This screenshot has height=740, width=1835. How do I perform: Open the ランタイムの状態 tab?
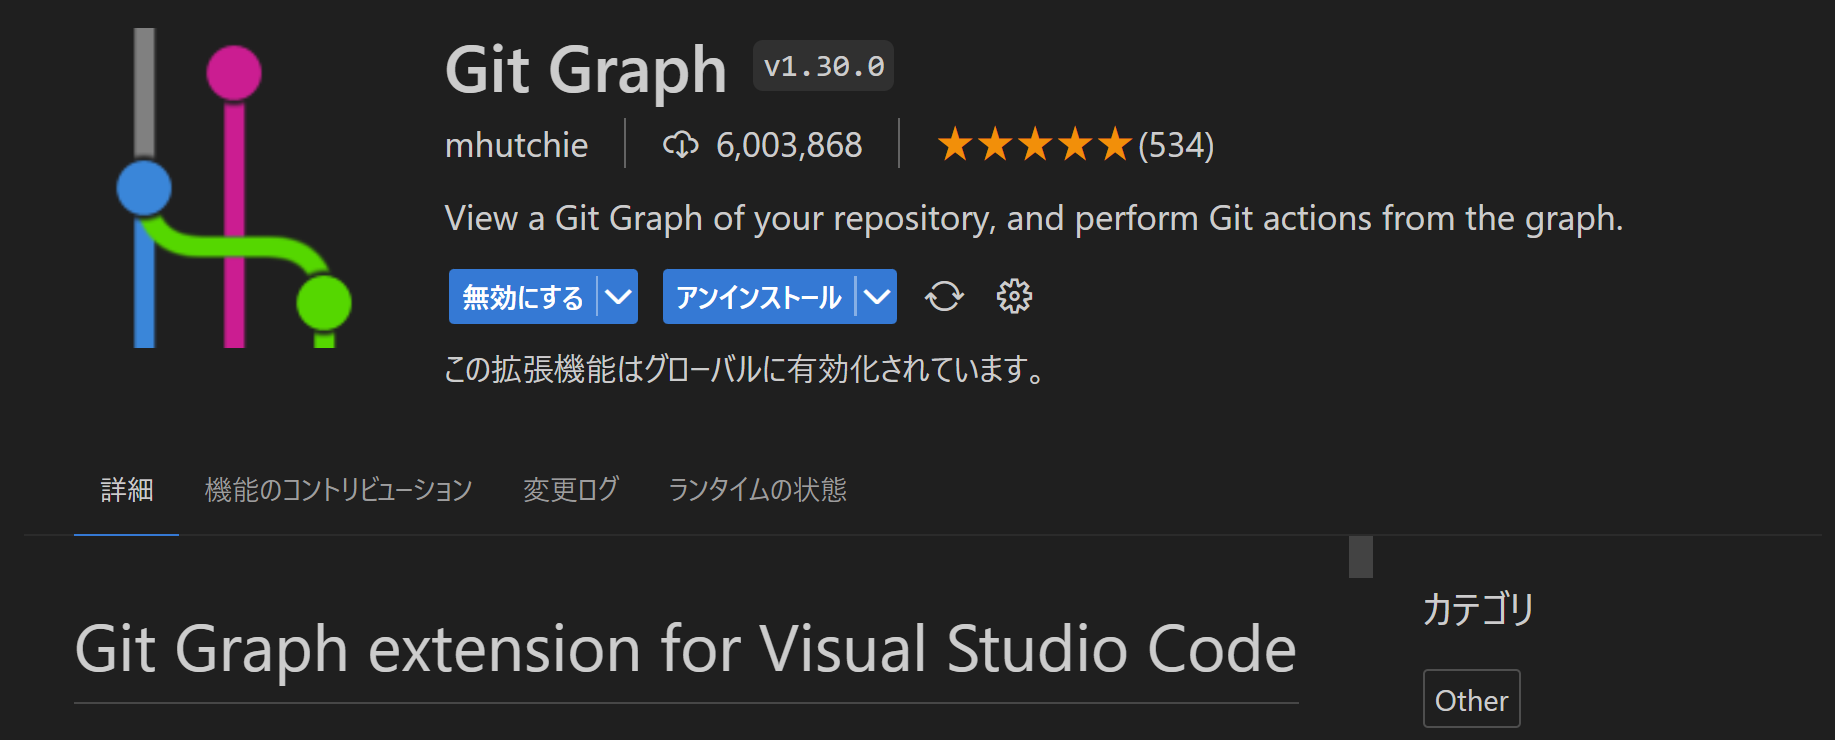[x=757, y=490]
